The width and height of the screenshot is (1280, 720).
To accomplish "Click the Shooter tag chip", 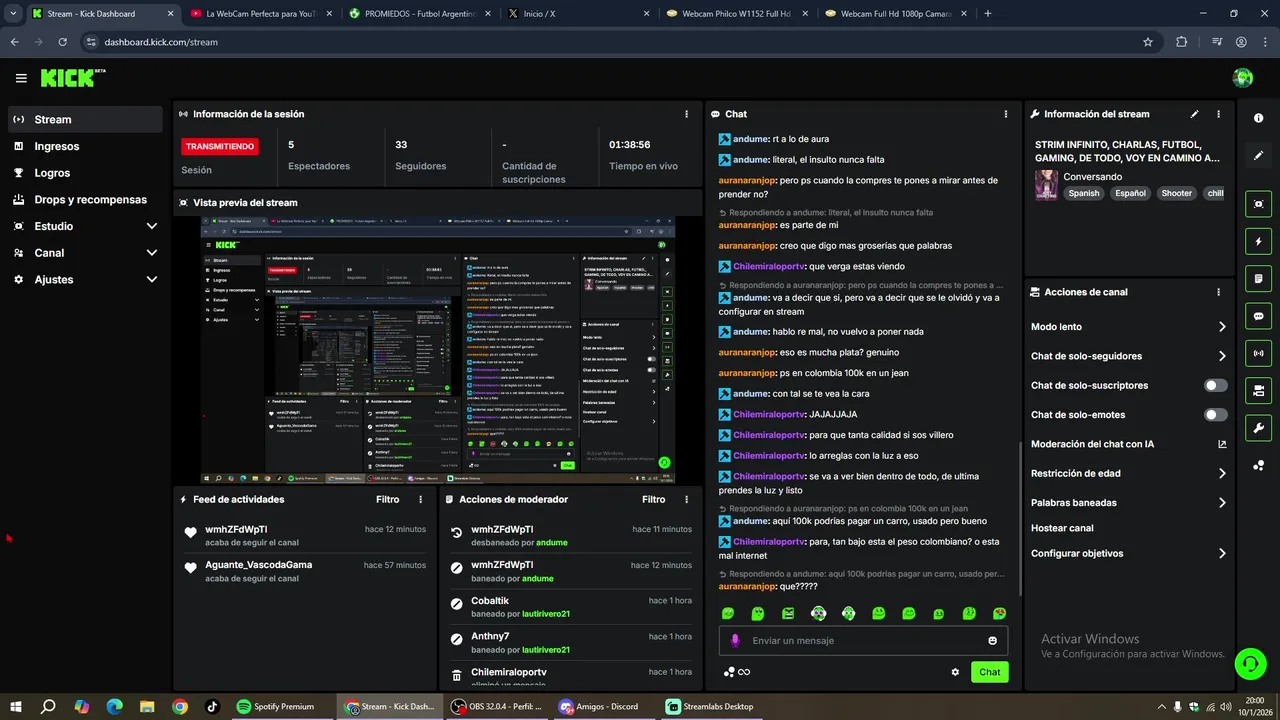I will pyautogui.click(x=1176, y=193).
